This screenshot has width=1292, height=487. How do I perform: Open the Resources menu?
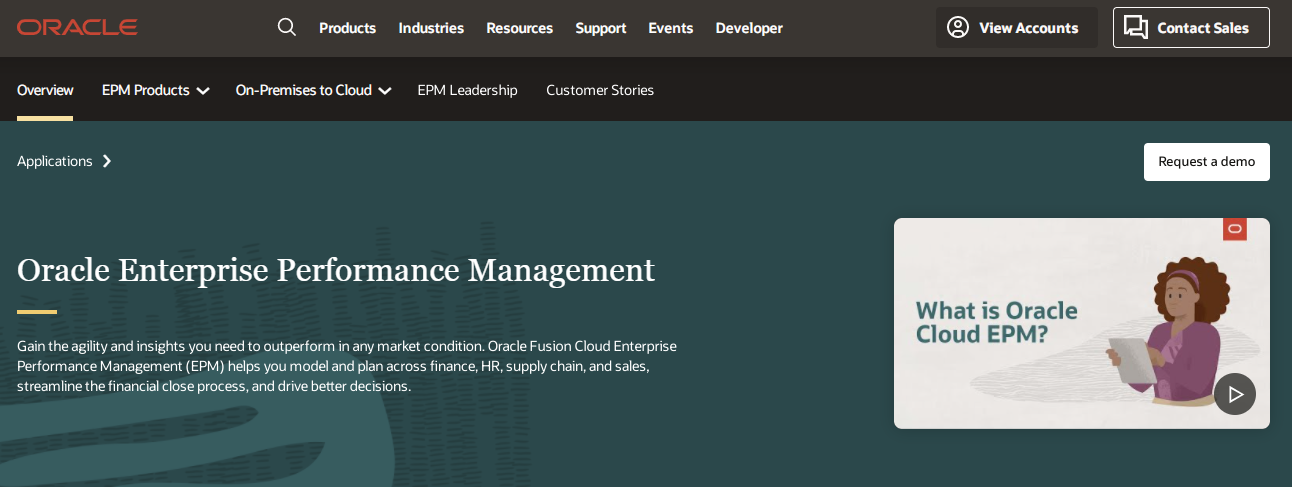pyautogui.click(x=519, y=28)
